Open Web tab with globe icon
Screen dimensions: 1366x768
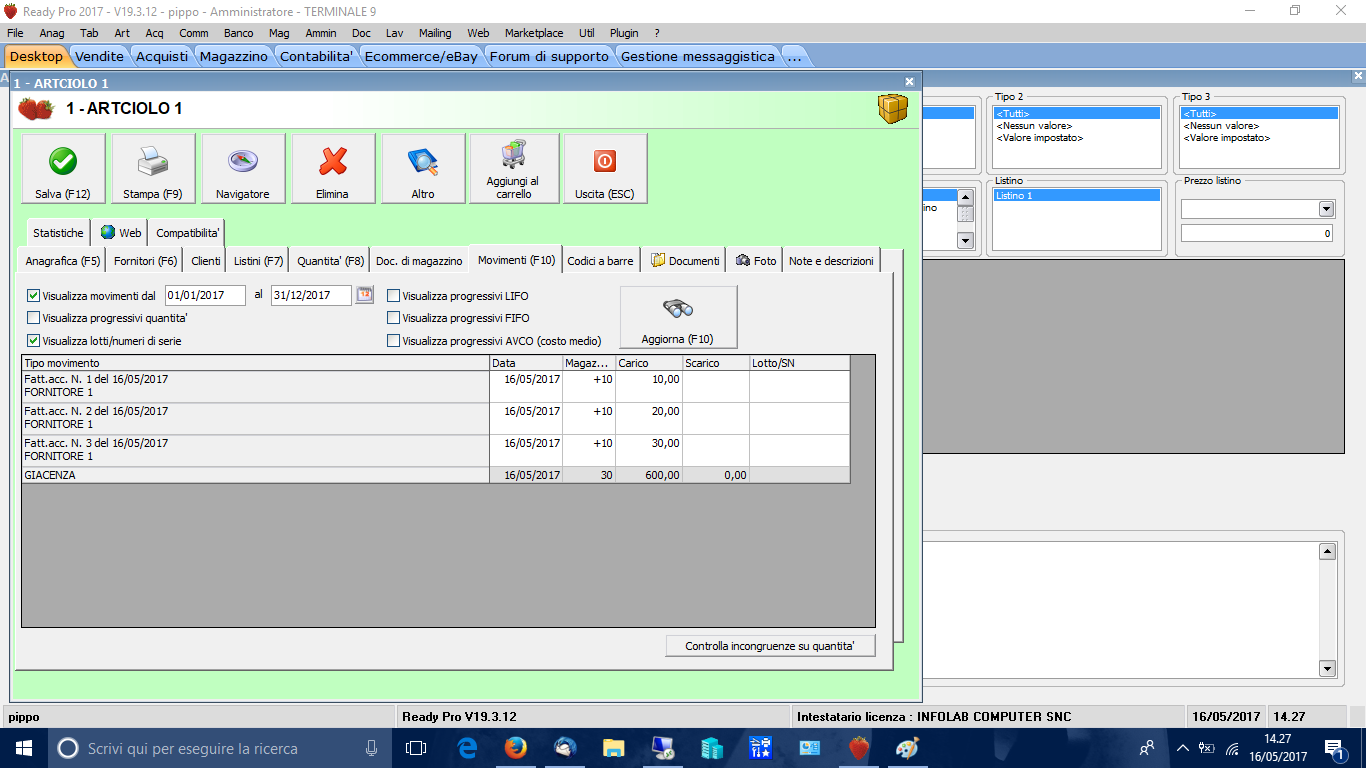click(x=121, y=233)
